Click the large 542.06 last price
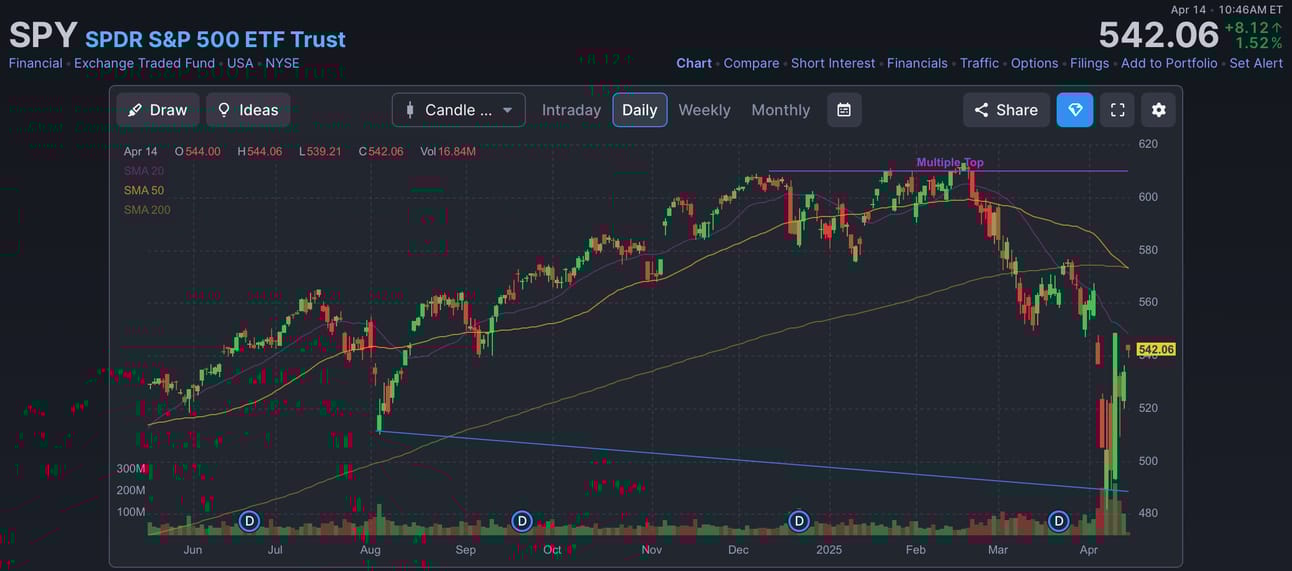This screenshot has width=1292, height=571. (1158, 35)
